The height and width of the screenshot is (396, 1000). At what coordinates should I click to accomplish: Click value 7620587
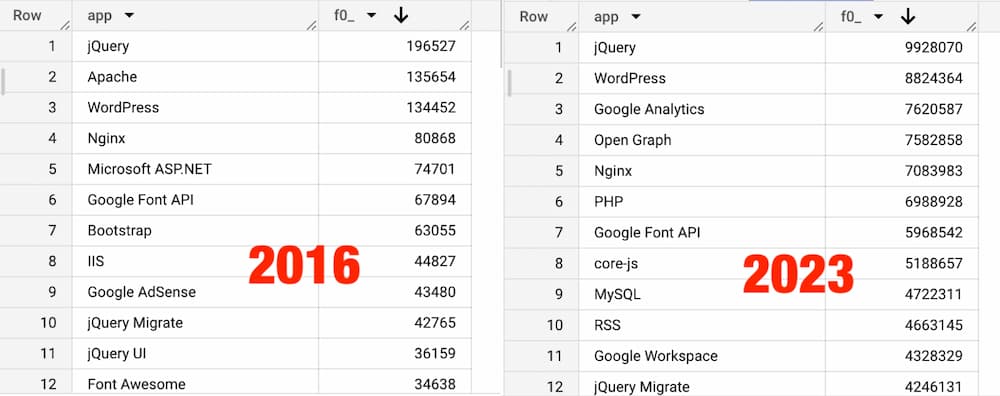(x=934, y=109)
